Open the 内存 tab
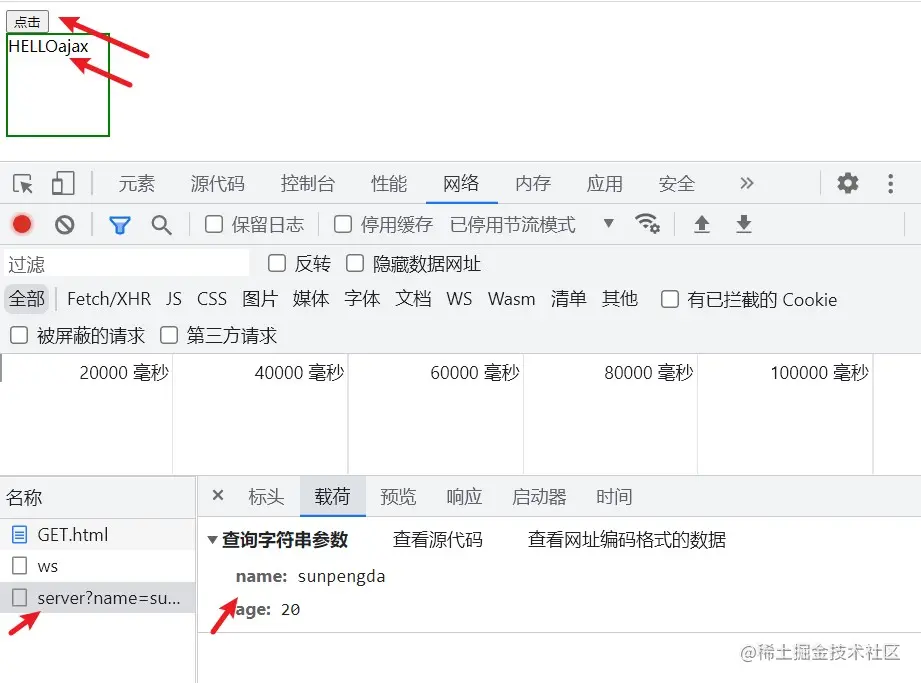Viewport: 921px width, 683px height. click(533, 184)
